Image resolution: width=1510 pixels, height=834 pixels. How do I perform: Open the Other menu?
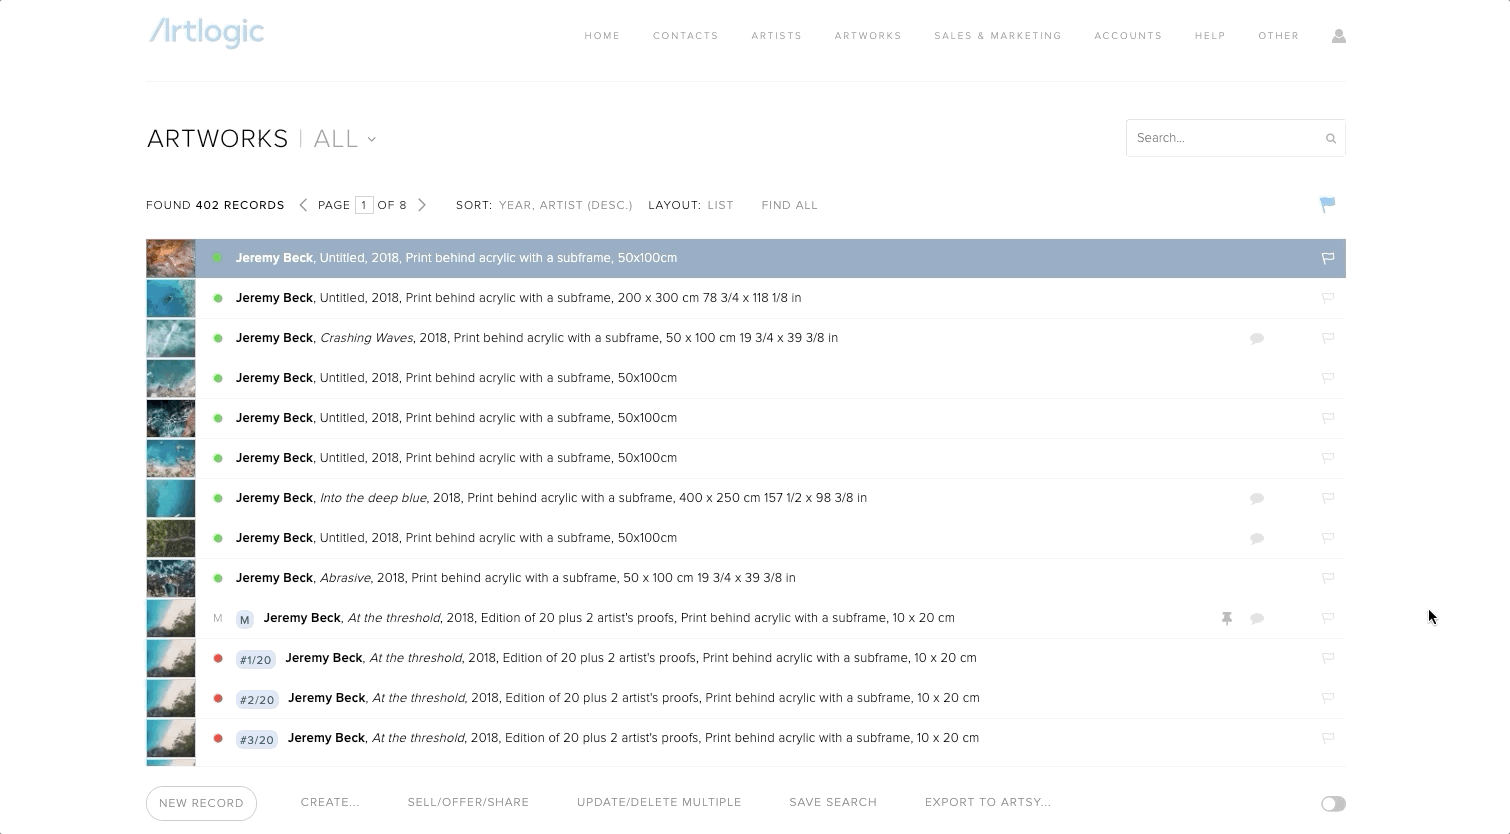pos(1279,36)
